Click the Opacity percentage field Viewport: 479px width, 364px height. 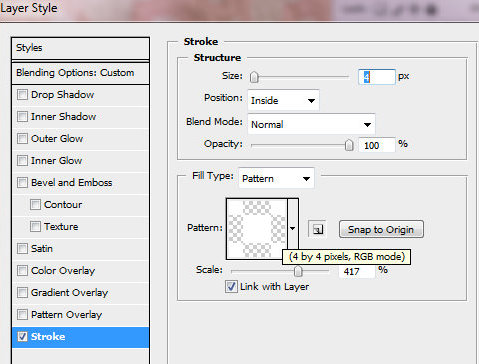coord(377,145)
